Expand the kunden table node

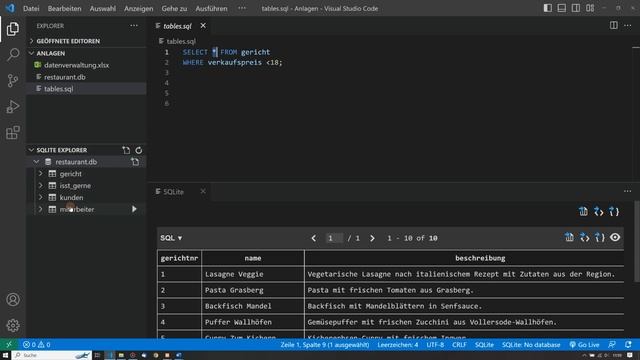point(40,198)
